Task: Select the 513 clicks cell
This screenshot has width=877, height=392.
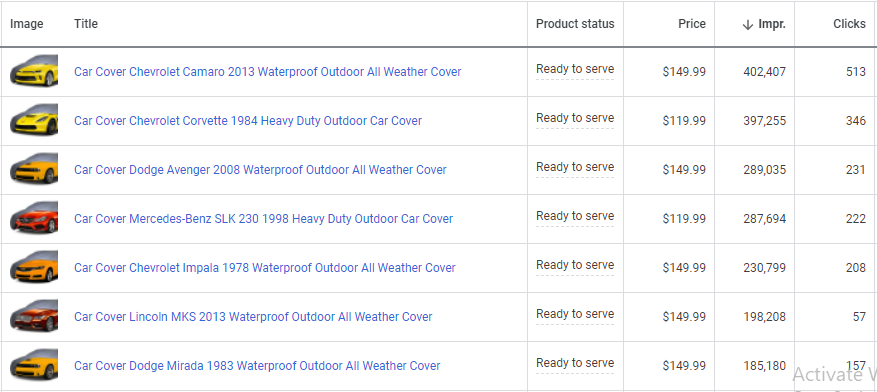Action: click(856, 72)
